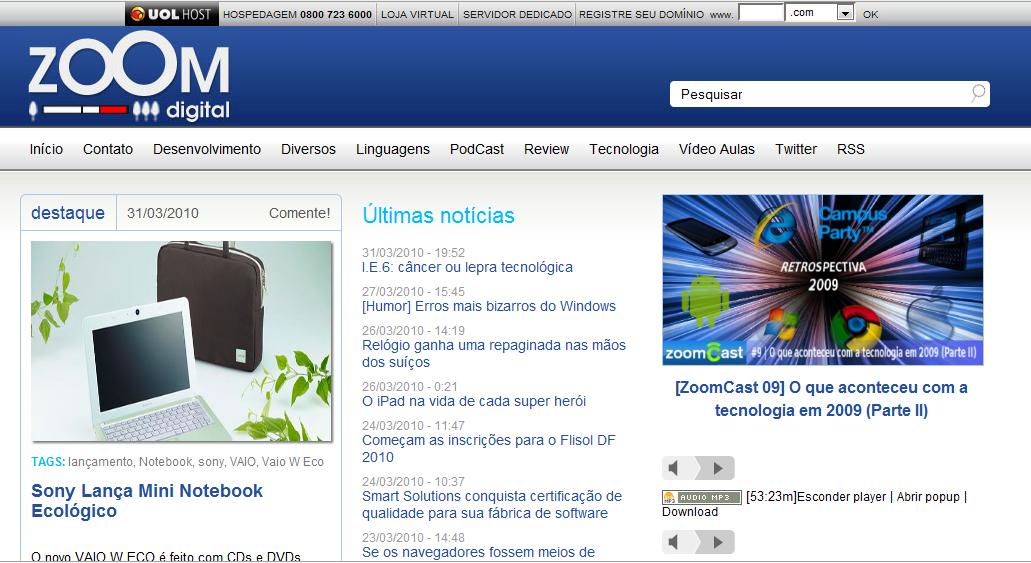Open the Linguagens menu item

[x=393, y=149]
